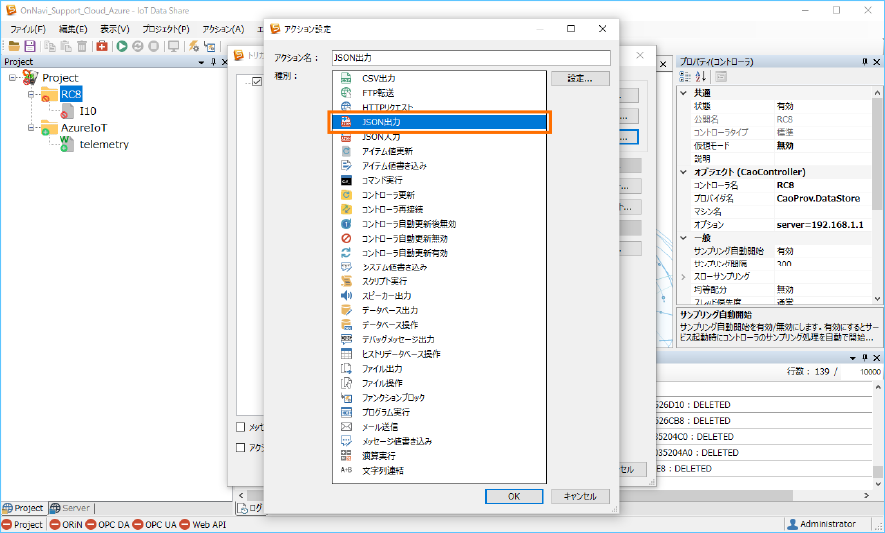Collapse the RC8 tree node

31,95
